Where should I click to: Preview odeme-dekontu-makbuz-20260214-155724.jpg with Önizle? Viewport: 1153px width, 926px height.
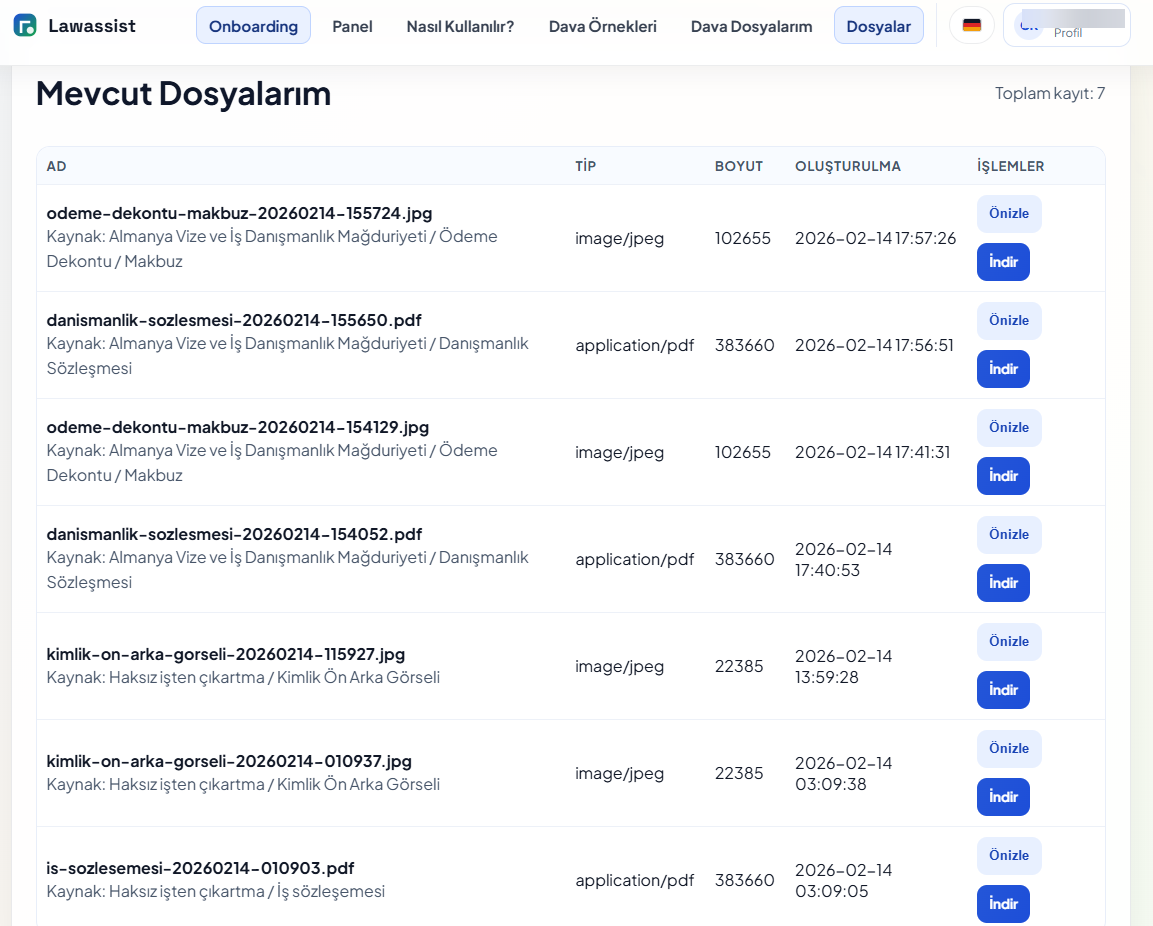coord(1009,213)
